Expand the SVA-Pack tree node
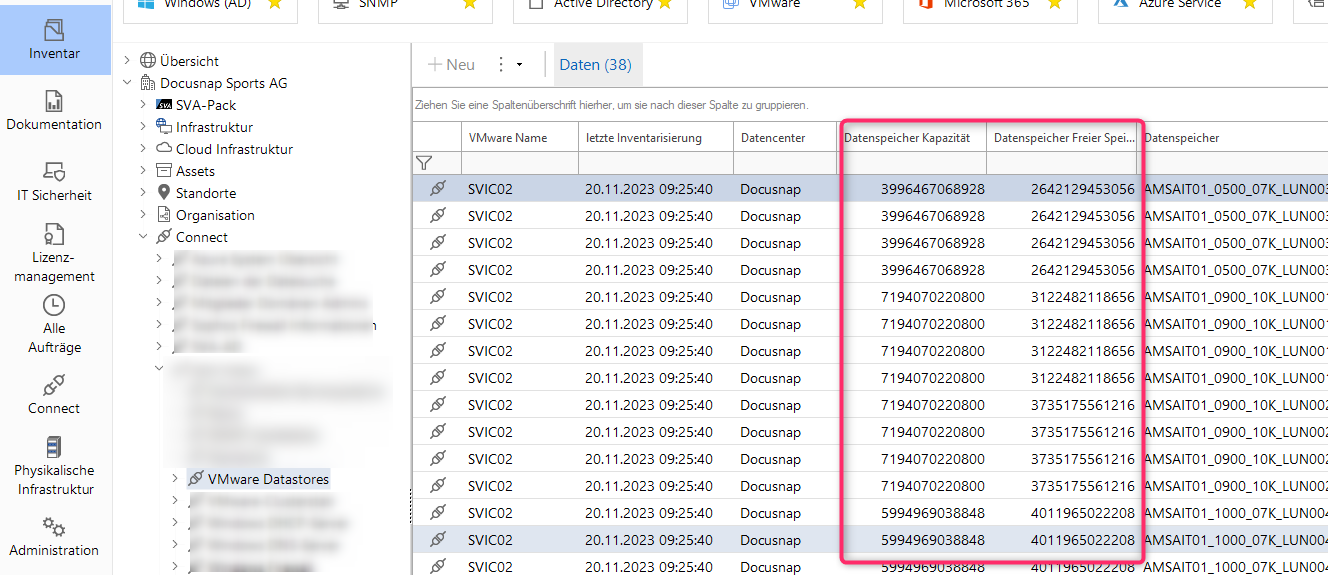The height and width of the screenshot is (575, 1328). [143, 105]
